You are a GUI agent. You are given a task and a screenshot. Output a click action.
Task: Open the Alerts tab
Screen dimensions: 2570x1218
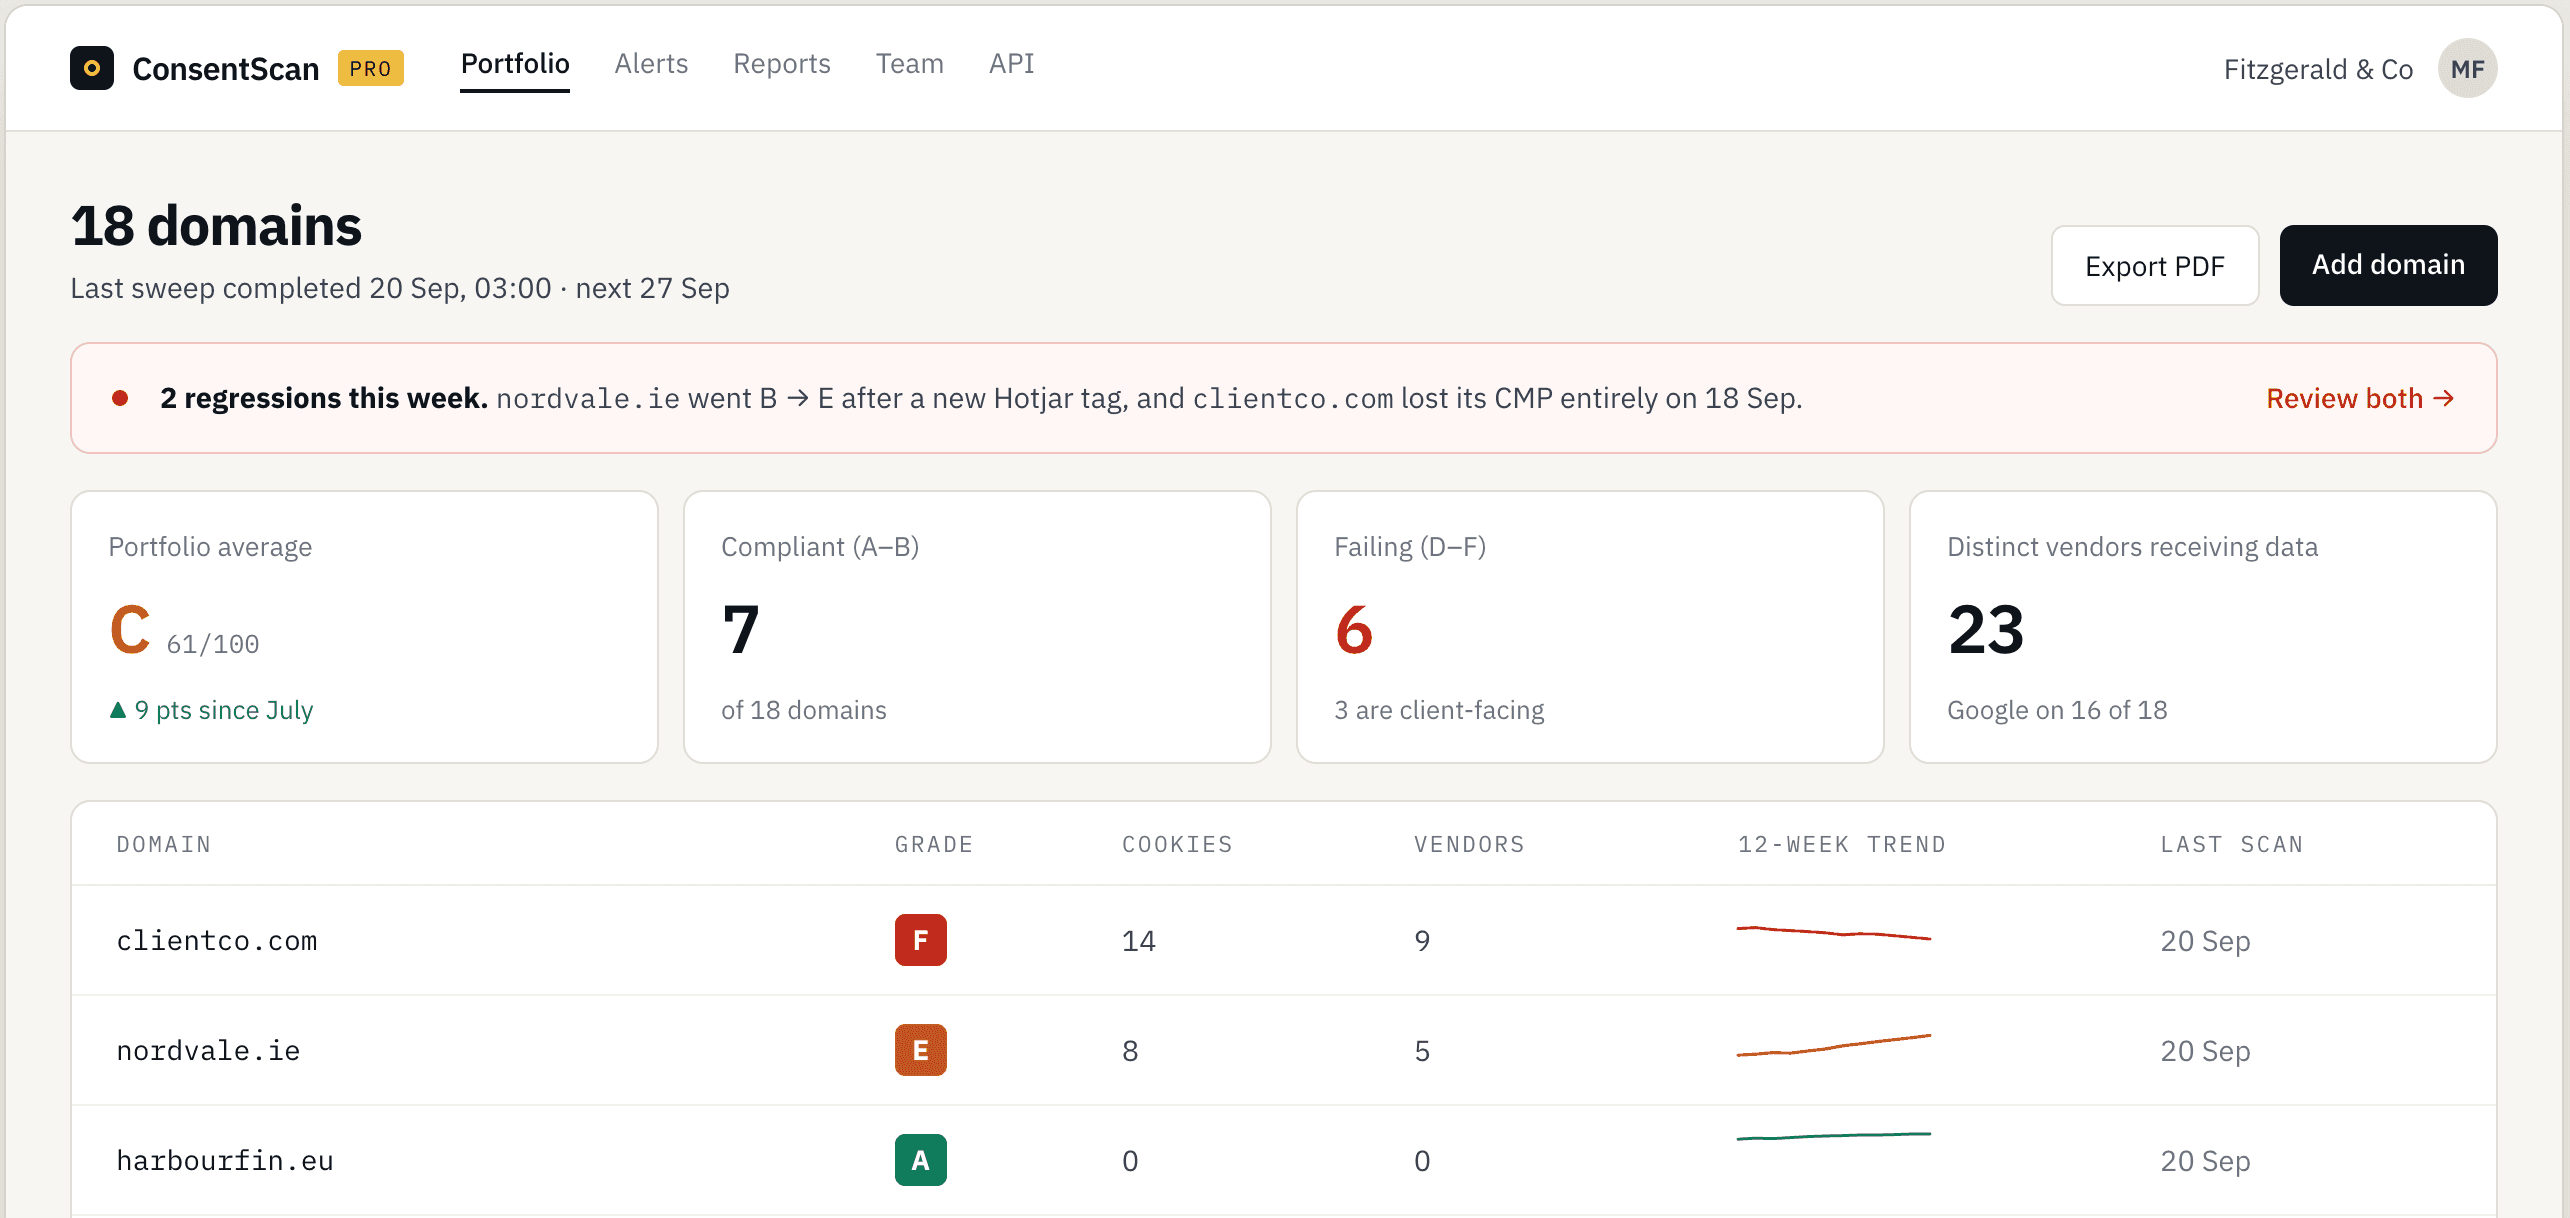(x=651, y=64)
